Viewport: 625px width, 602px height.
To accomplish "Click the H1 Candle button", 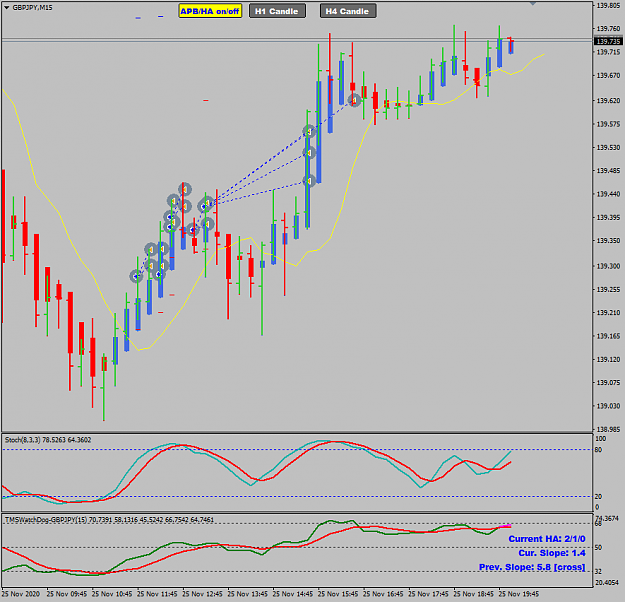I will 277,11.
